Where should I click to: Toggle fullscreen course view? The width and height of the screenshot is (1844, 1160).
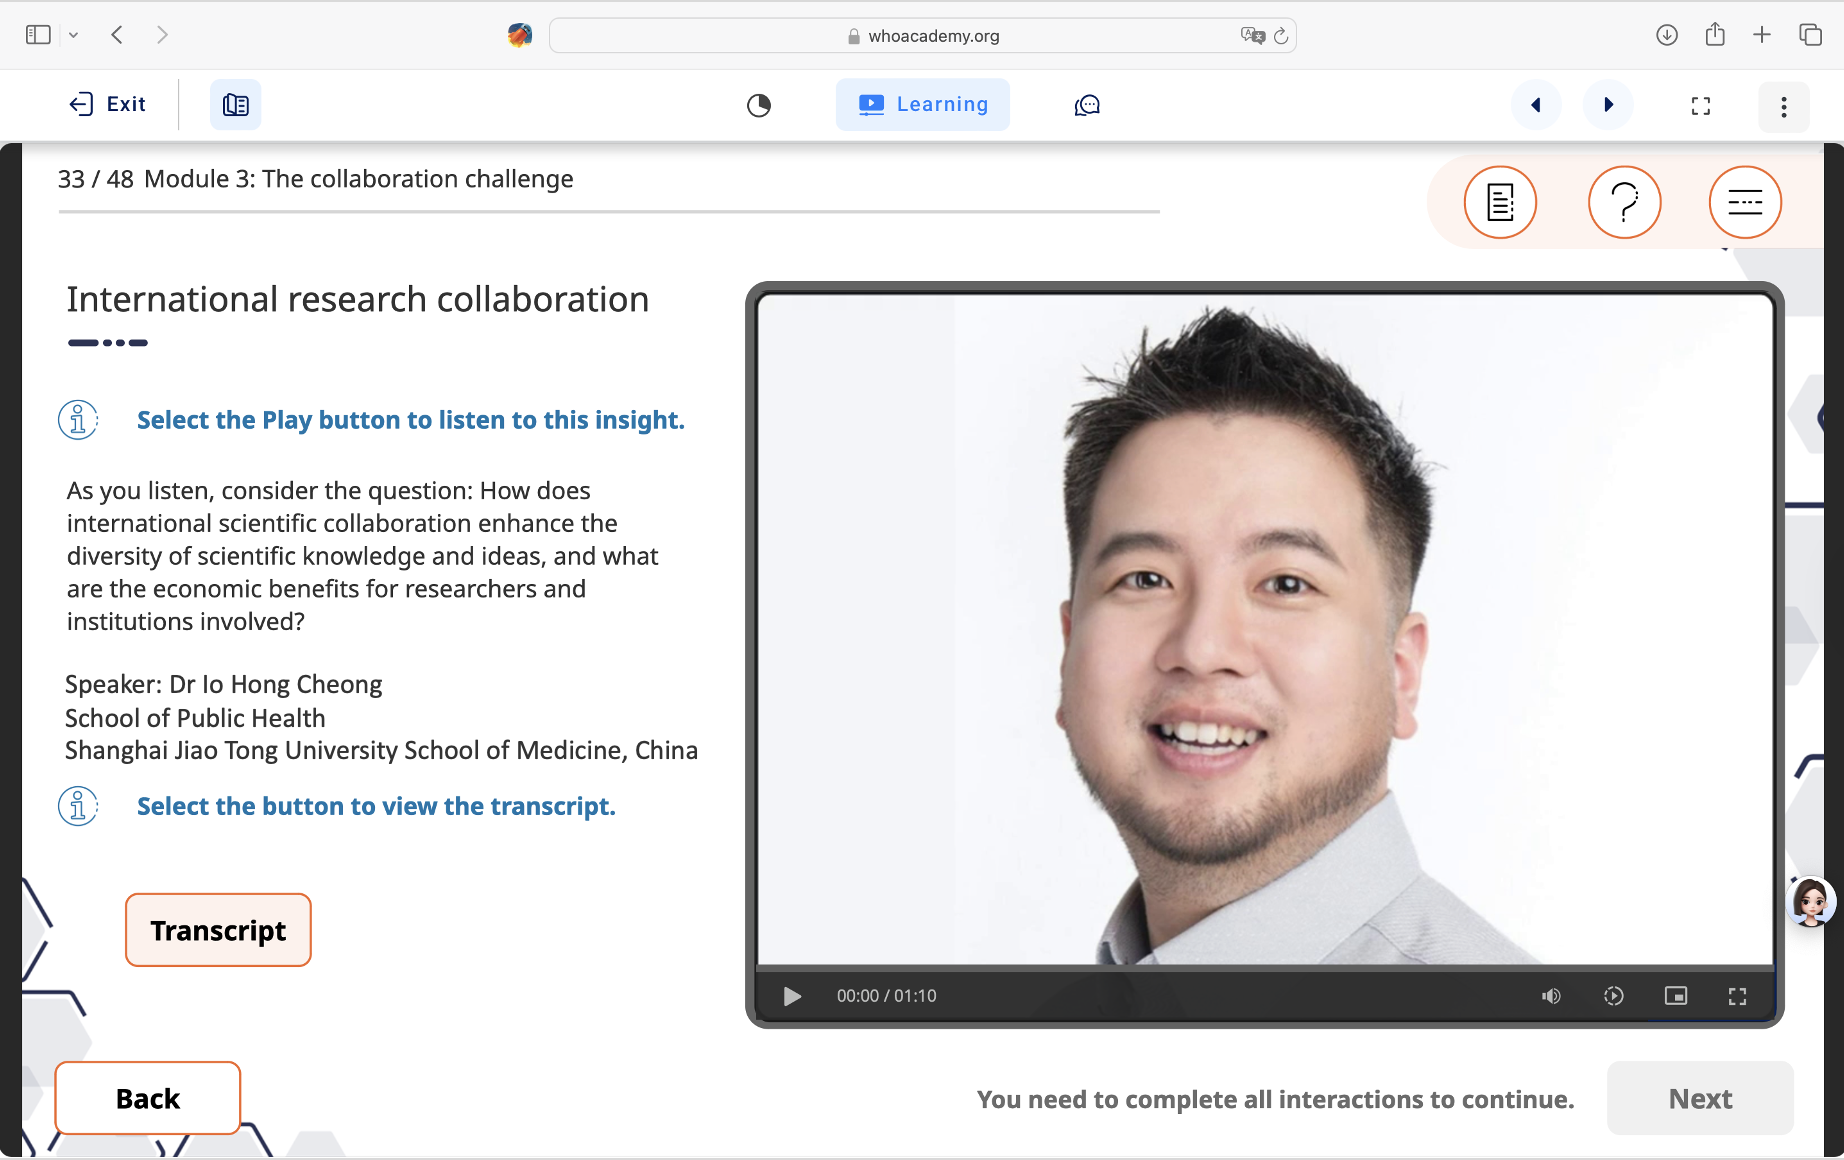click(1700, 106)
